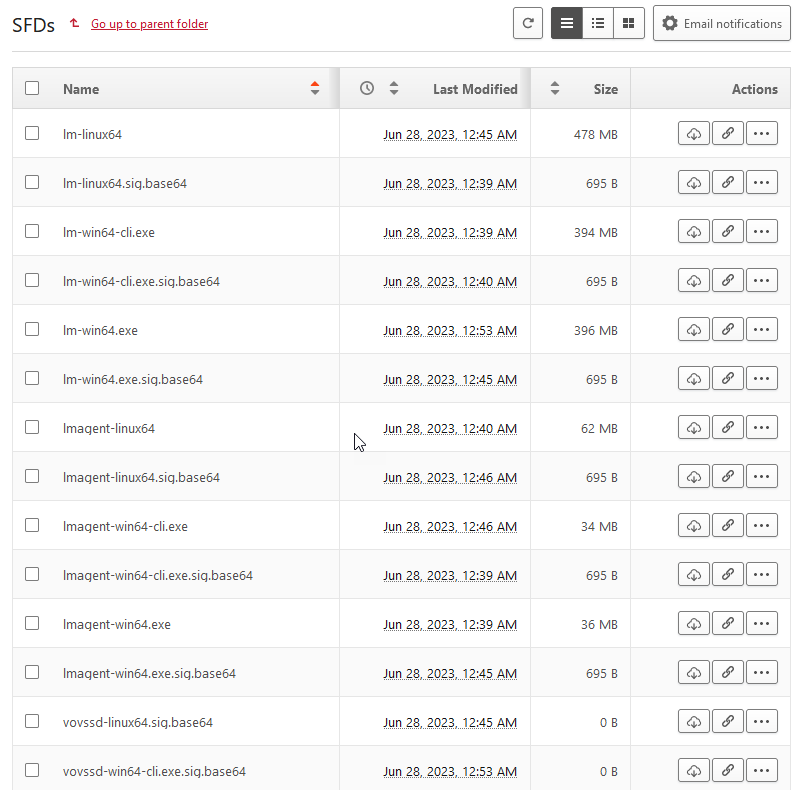This screenshot has width=798, height=790.
Task: Switch to grid thumbnail view
Action: tap(628, 23)
